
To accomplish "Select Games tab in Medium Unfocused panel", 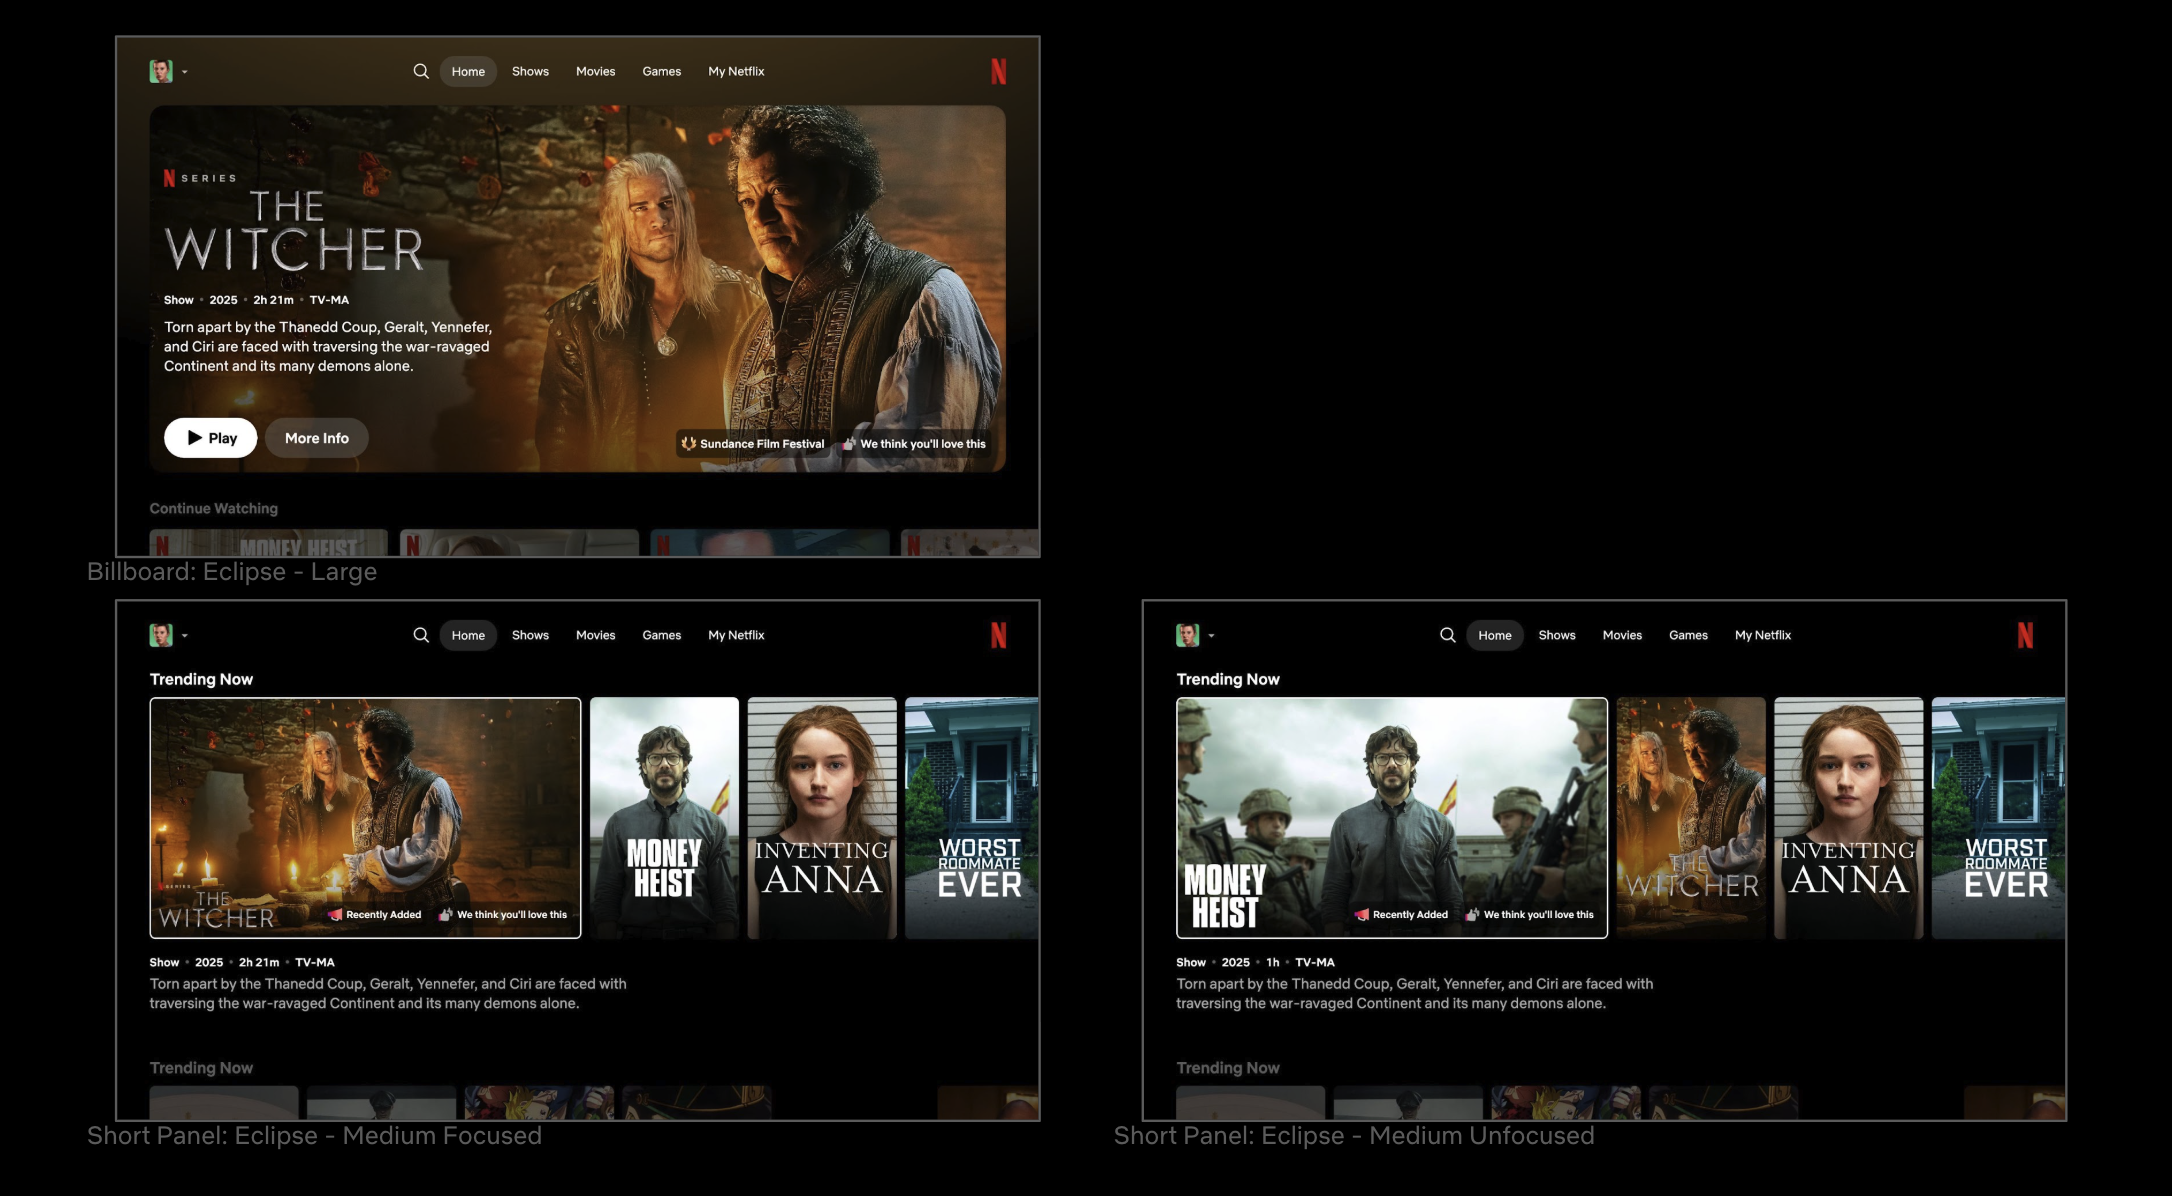I will click(x=1688, y=635).
